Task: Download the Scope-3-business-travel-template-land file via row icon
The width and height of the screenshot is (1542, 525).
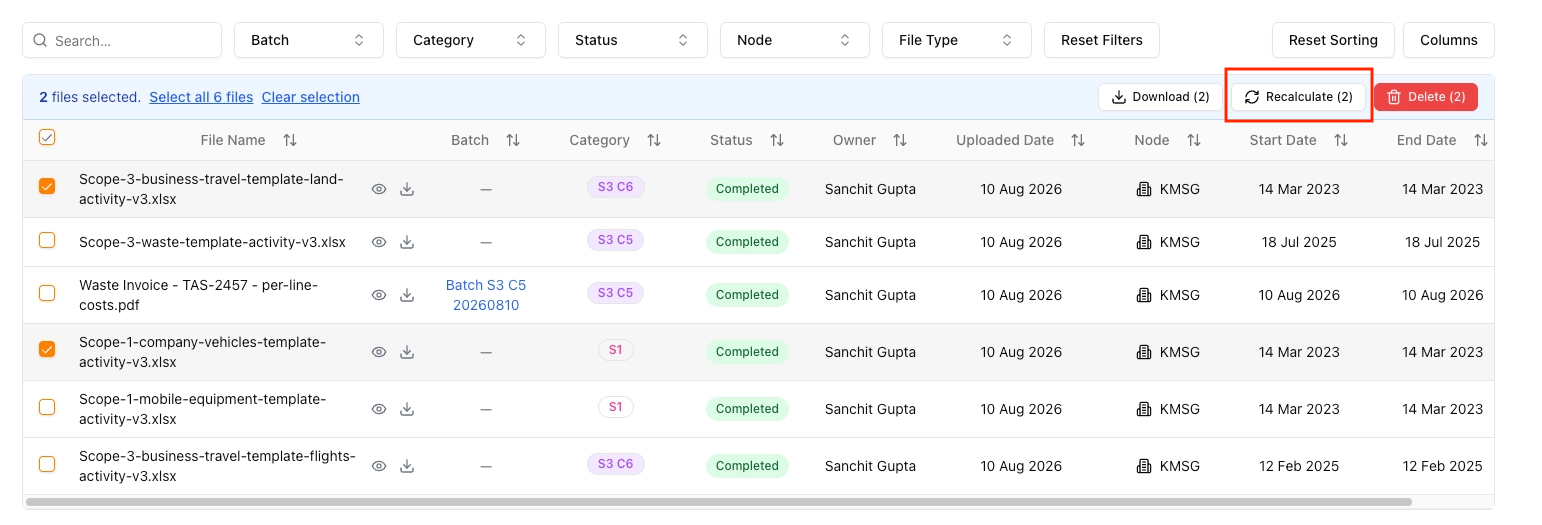Action: 407,189
